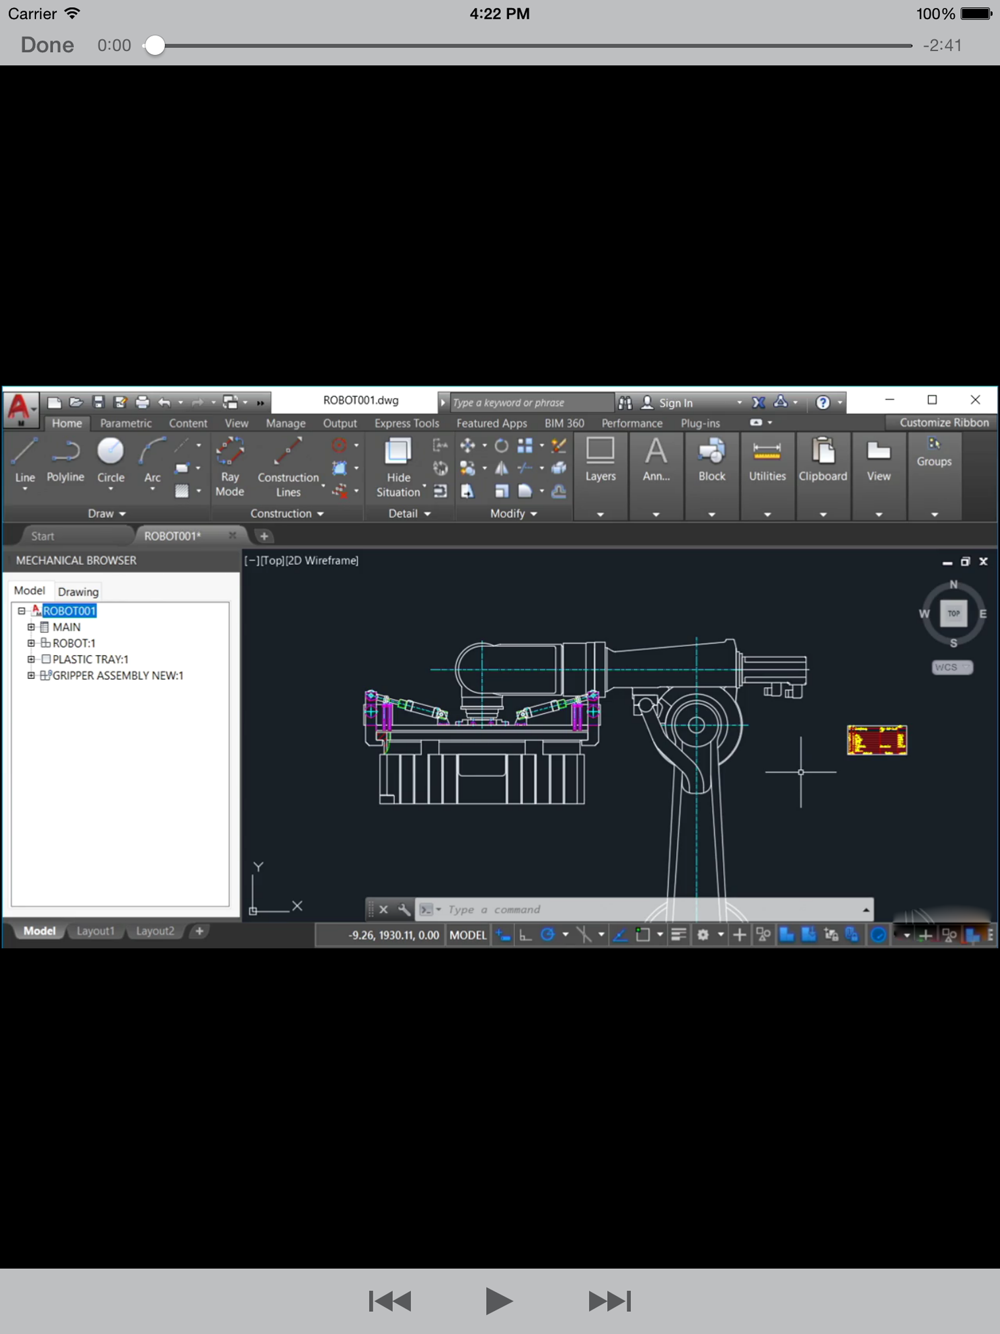Open the Express Tools ribbon tab
The width and height of the screenshot is (1000, 1334).
tap(406, 423)
